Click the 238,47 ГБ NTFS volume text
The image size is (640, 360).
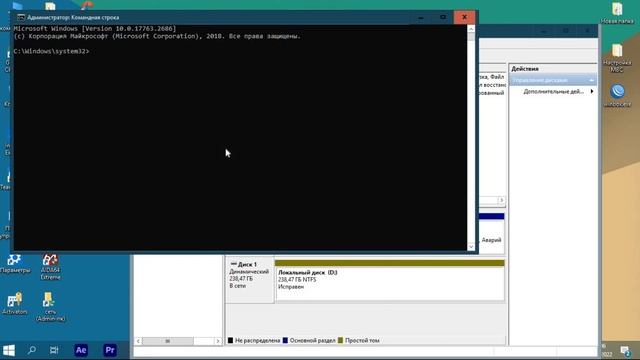[x=297, y=280]
